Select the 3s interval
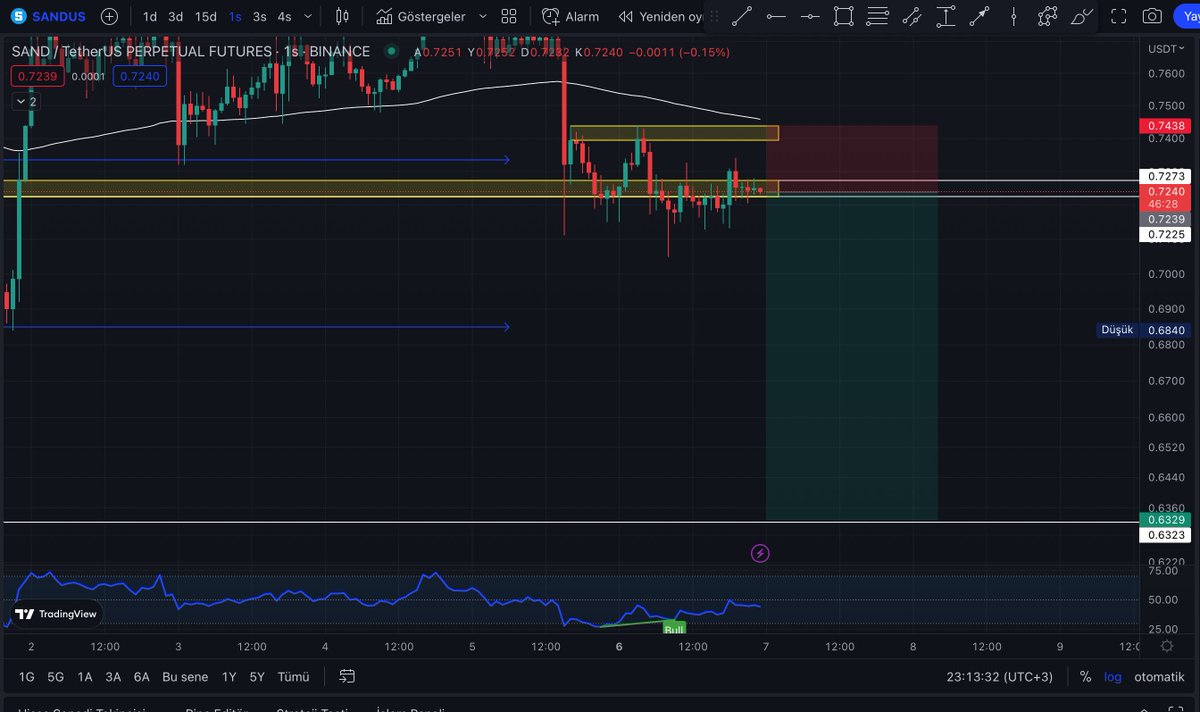This screenshot has height=712, width=1200. 259,17
